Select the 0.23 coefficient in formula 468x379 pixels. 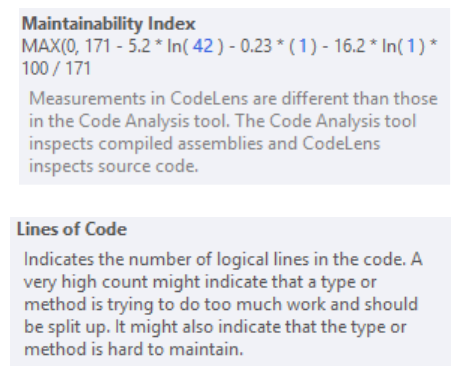point(256,46)
